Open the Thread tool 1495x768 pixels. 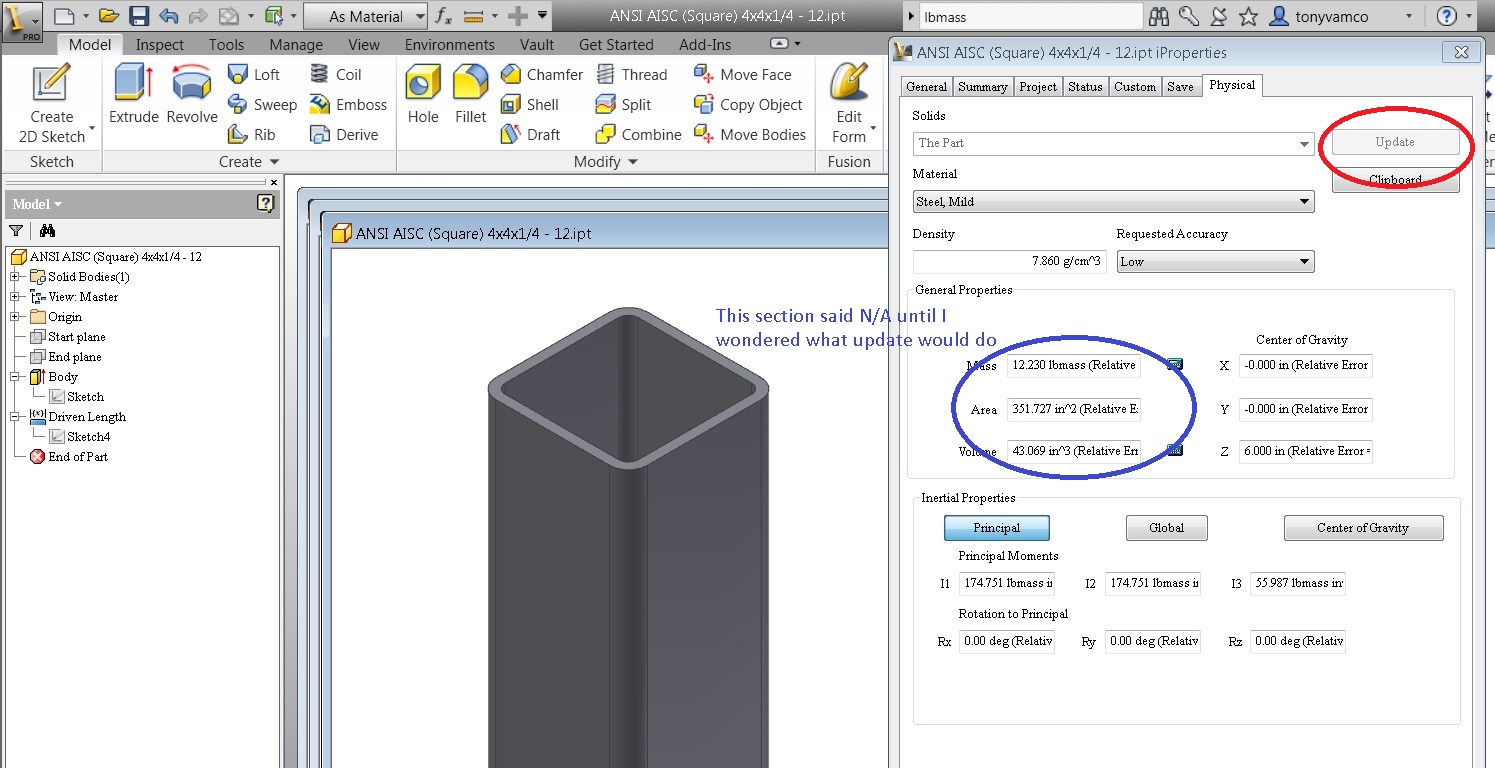coord(632,74)
